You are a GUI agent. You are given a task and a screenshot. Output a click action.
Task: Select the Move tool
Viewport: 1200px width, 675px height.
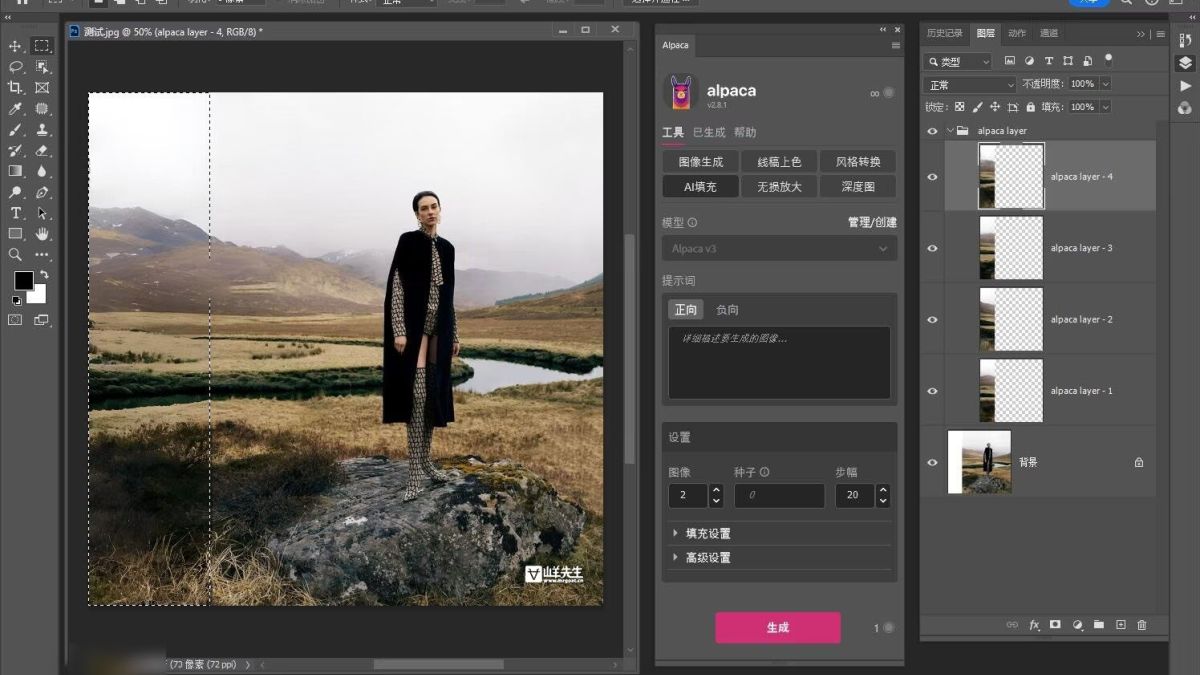(x=15, y=46)
